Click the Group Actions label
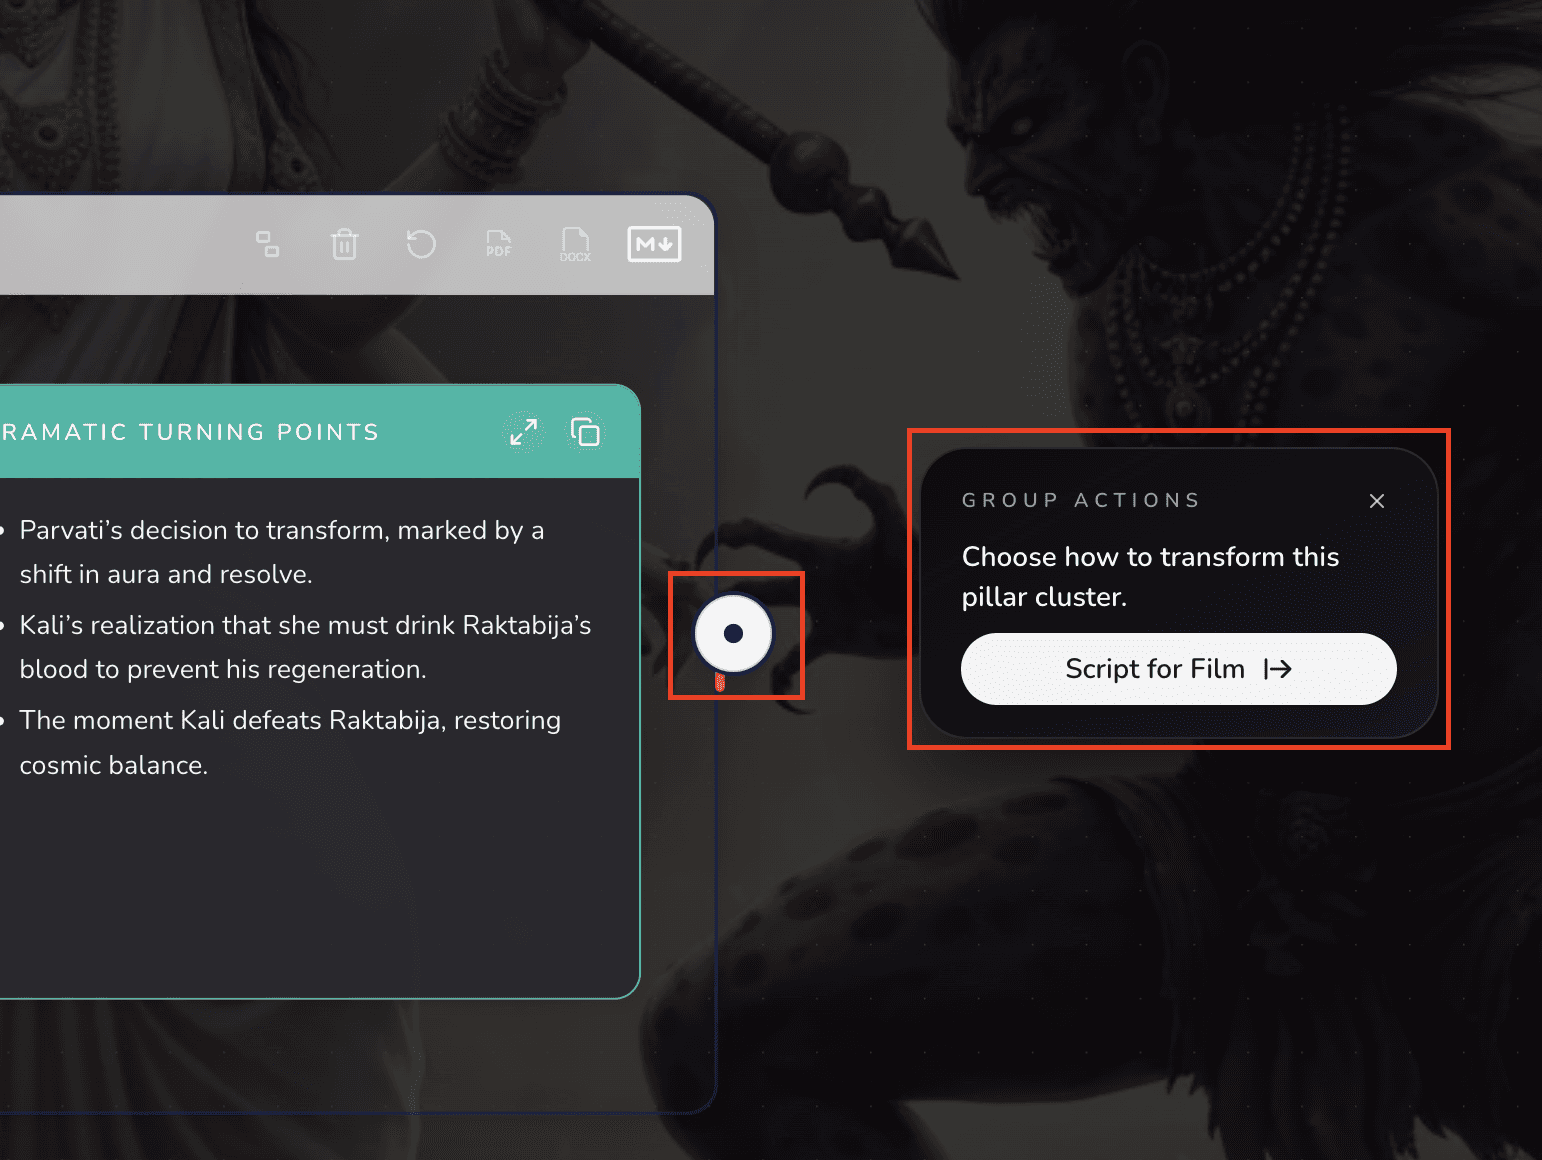Image resolution: width=1542 pixels, height=1160 pixels. click(1081, 500)
